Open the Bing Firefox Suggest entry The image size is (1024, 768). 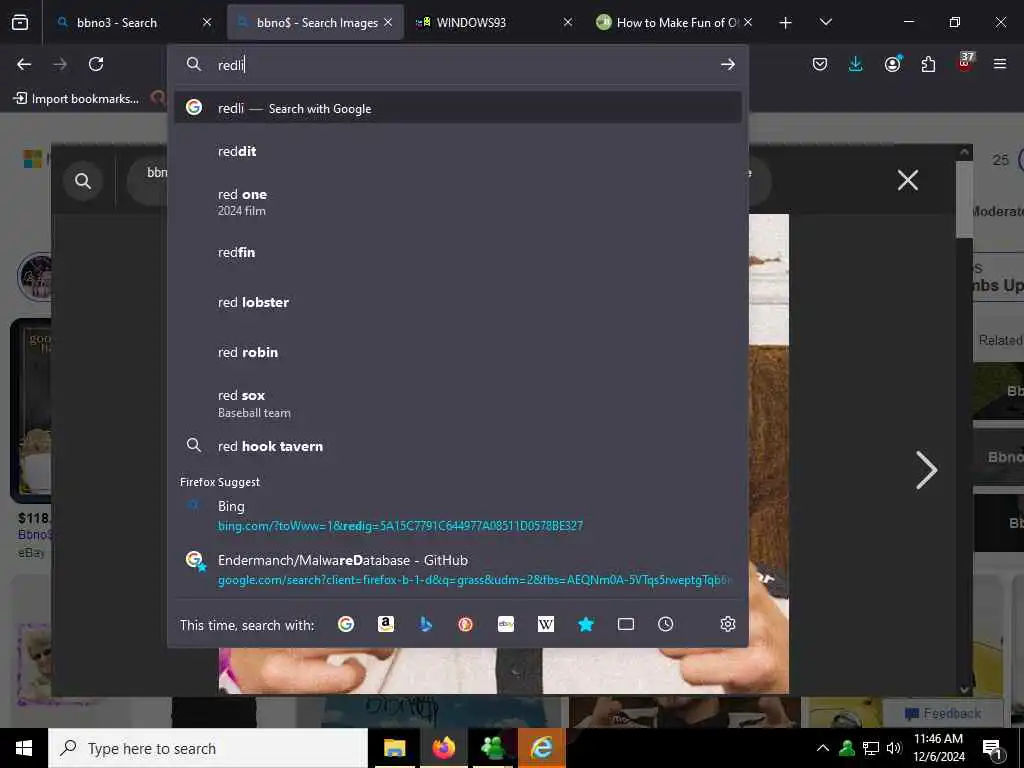pos(458,515)
